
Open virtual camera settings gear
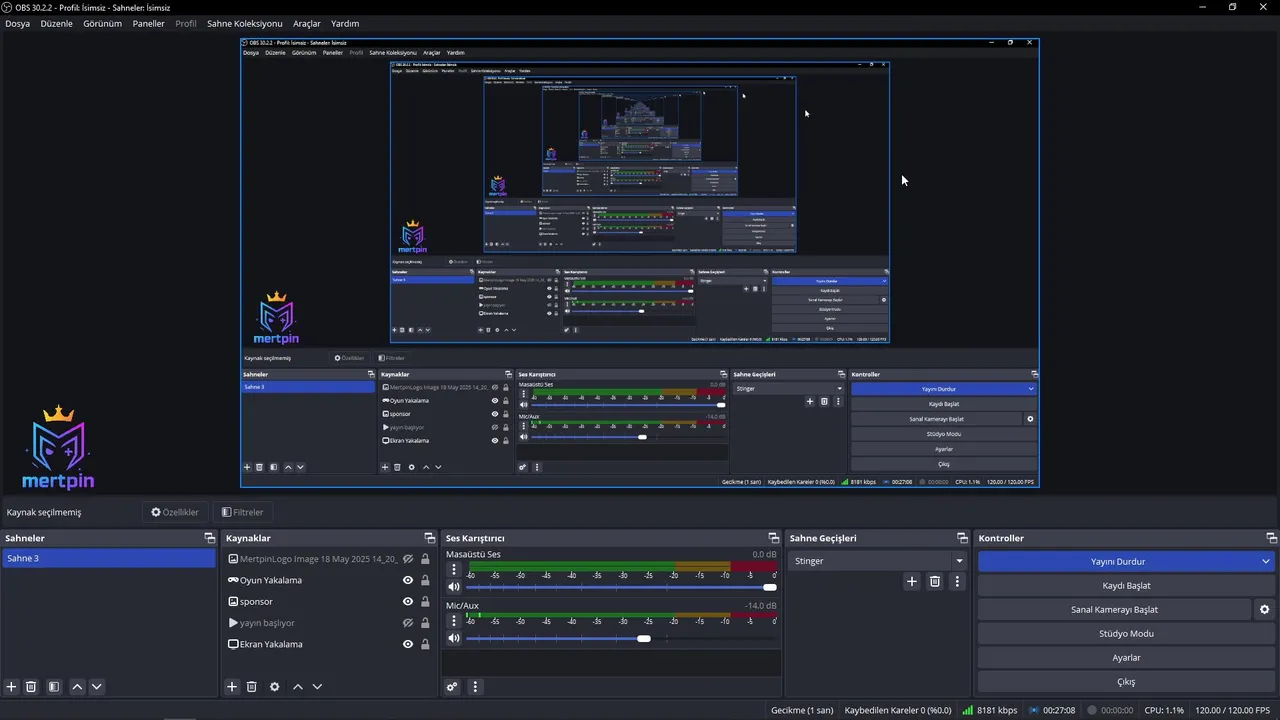click(1264, 609)
